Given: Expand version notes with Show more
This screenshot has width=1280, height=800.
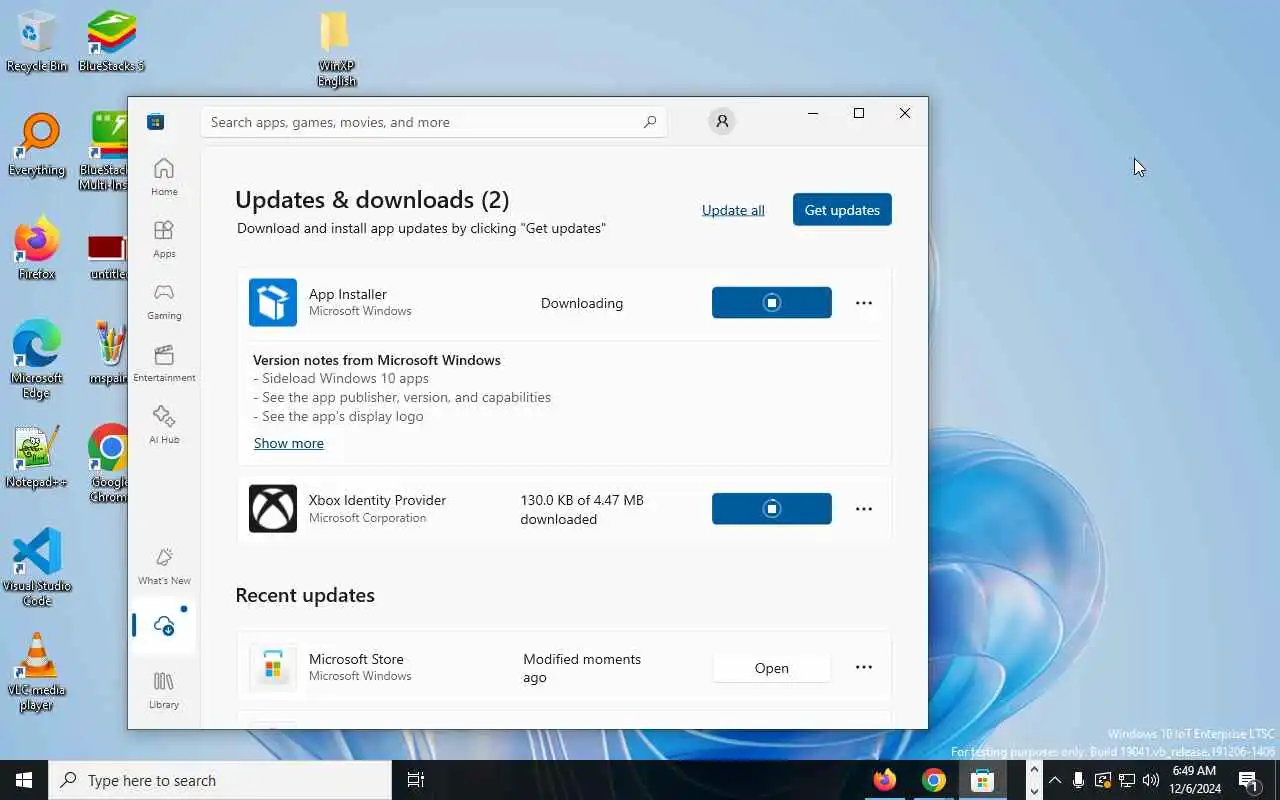Looking at the screenshot, I should point(288,443).
